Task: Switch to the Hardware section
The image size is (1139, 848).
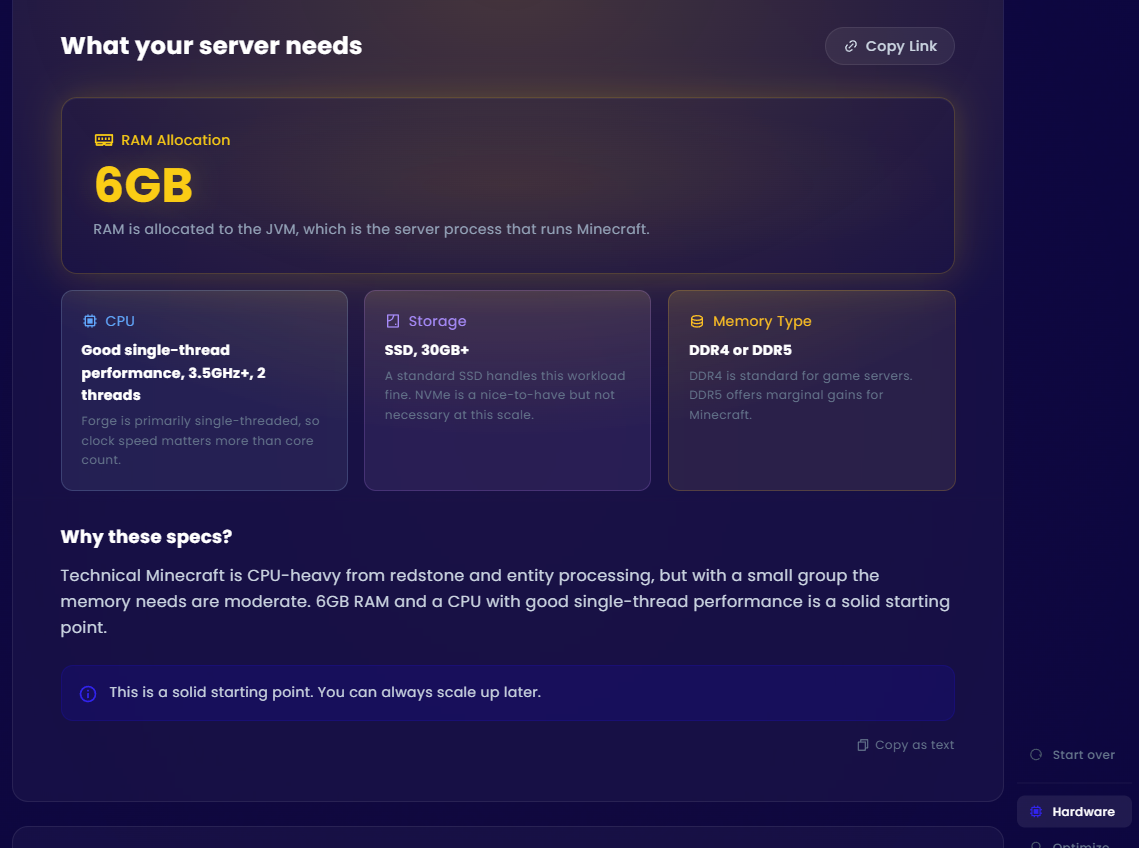Action: click(1074, 811)
